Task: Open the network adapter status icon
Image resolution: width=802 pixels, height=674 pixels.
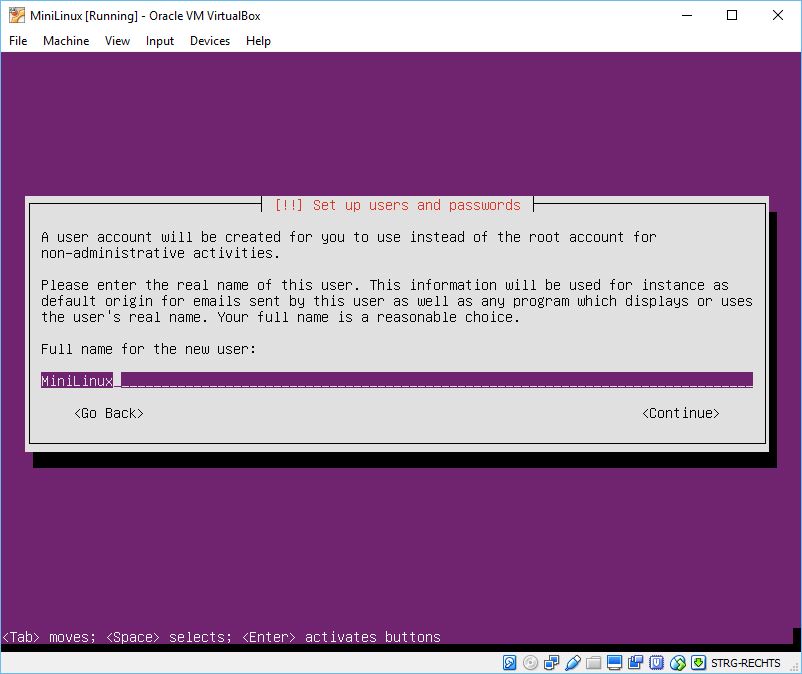Action: point(551,662)
